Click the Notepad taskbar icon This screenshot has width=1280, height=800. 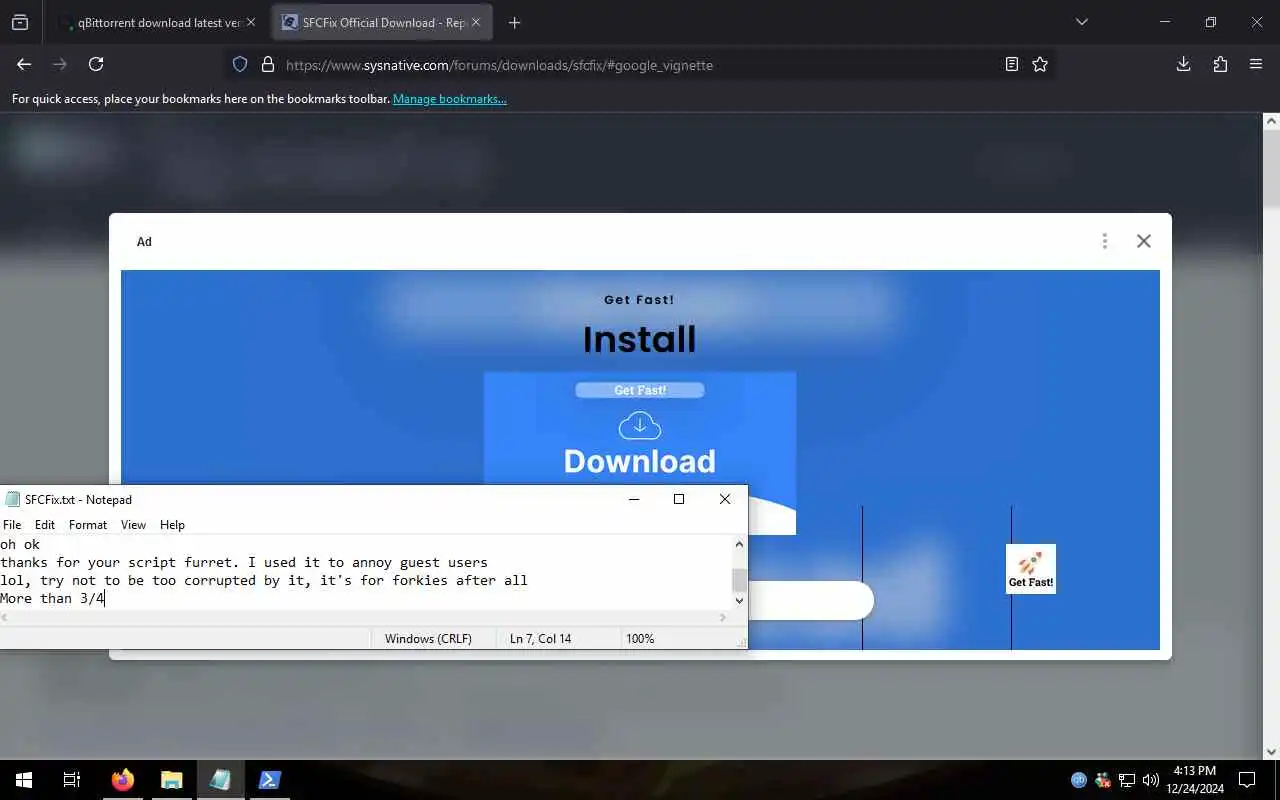220,780
